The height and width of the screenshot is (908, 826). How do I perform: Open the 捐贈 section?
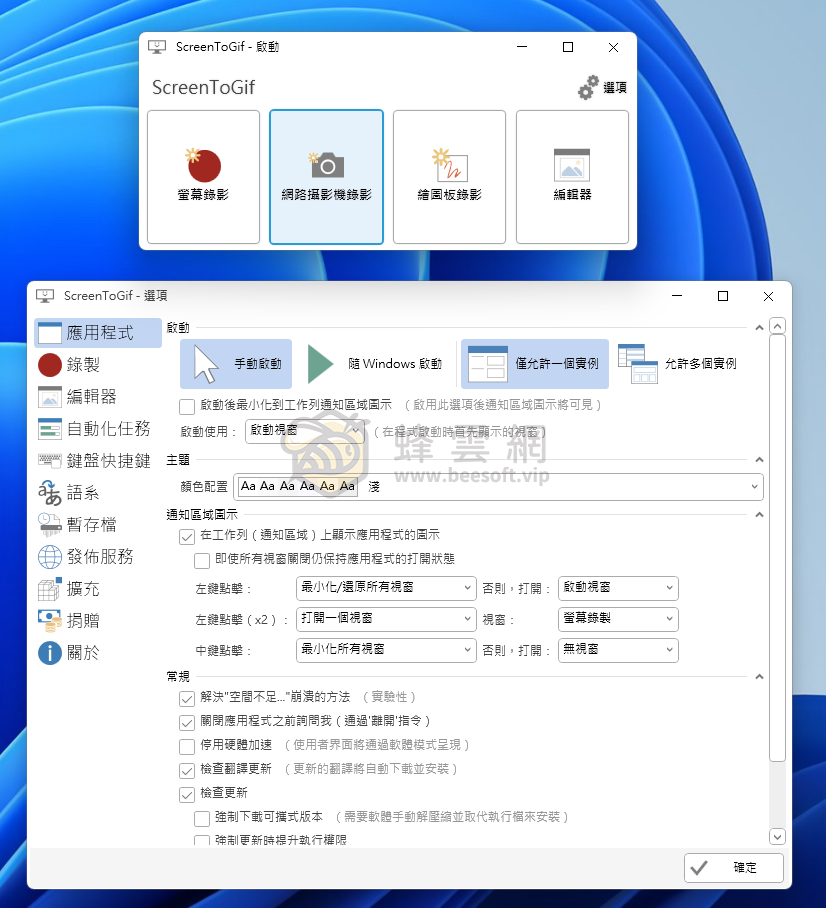pos(98,621)
